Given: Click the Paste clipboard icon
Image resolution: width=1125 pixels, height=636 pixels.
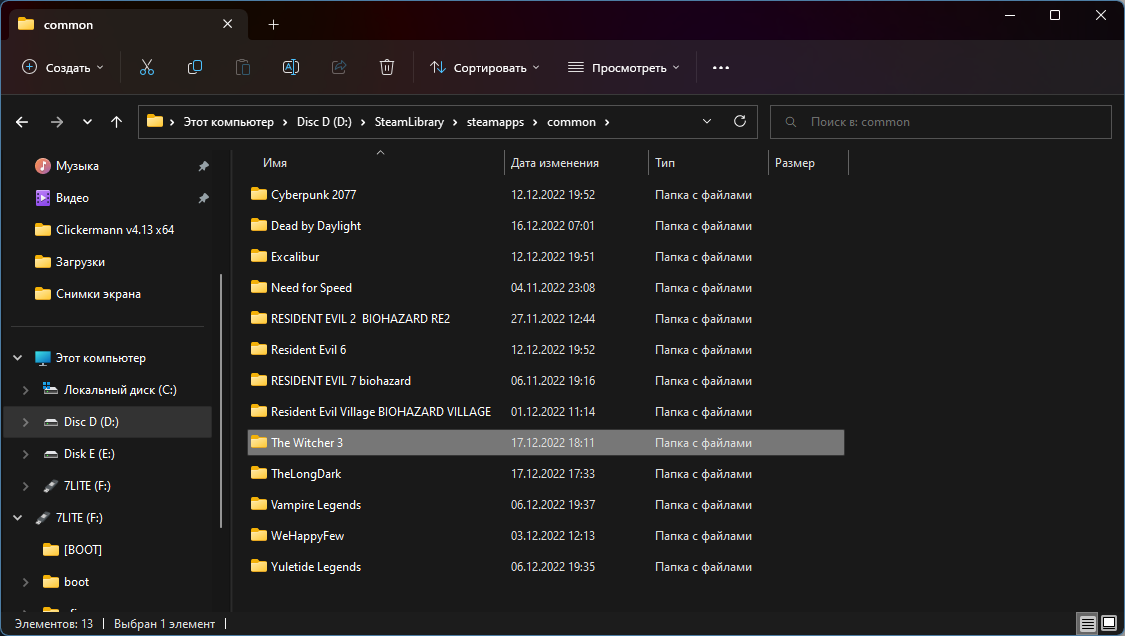Looking at the screenshot, I should point(243,67).
